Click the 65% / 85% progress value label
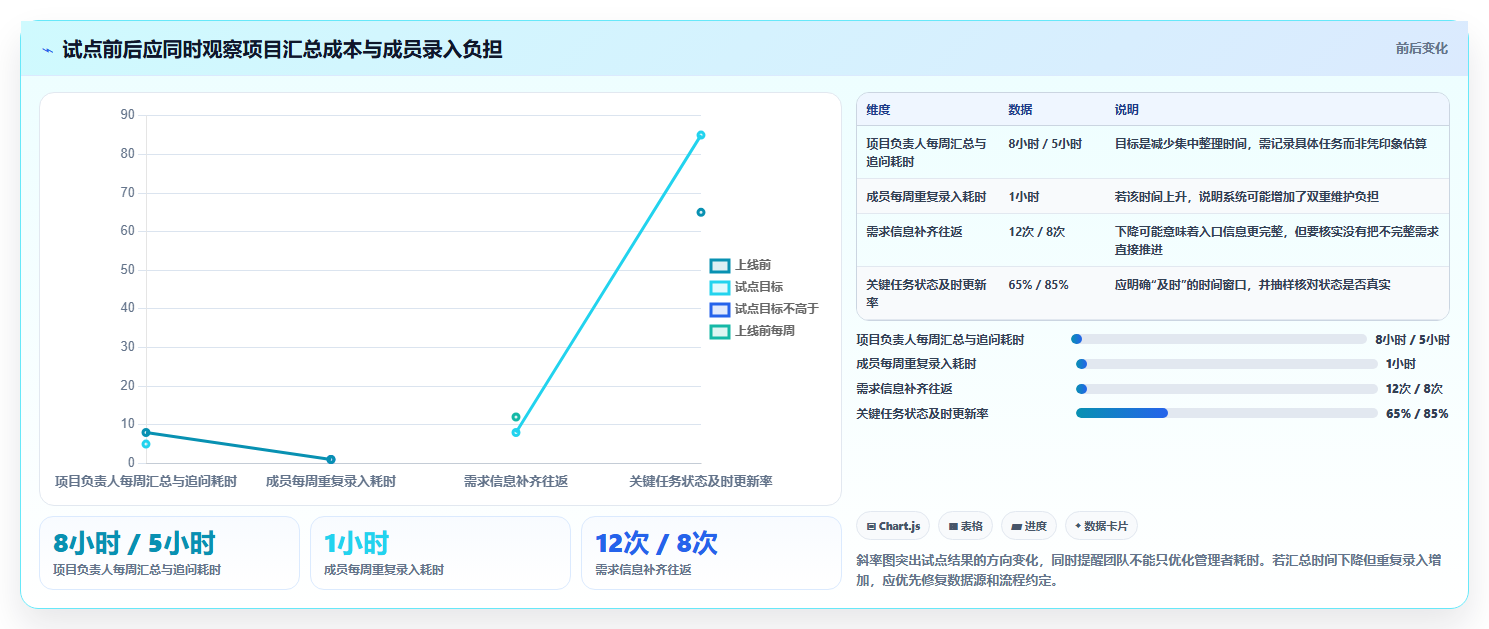The width and height of the screenshot is (1489, 629). 1417,414
